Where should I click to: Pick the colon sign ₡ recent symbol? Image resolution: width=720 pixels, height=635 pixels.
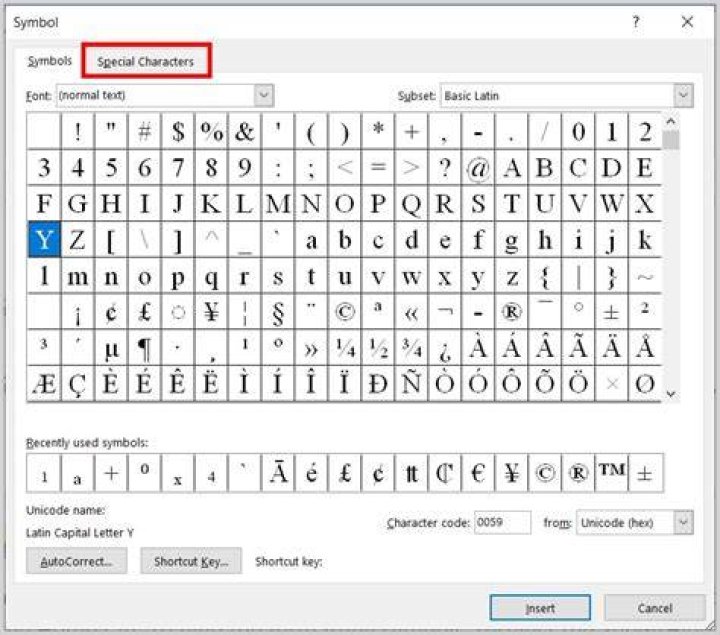click(444, 473)
